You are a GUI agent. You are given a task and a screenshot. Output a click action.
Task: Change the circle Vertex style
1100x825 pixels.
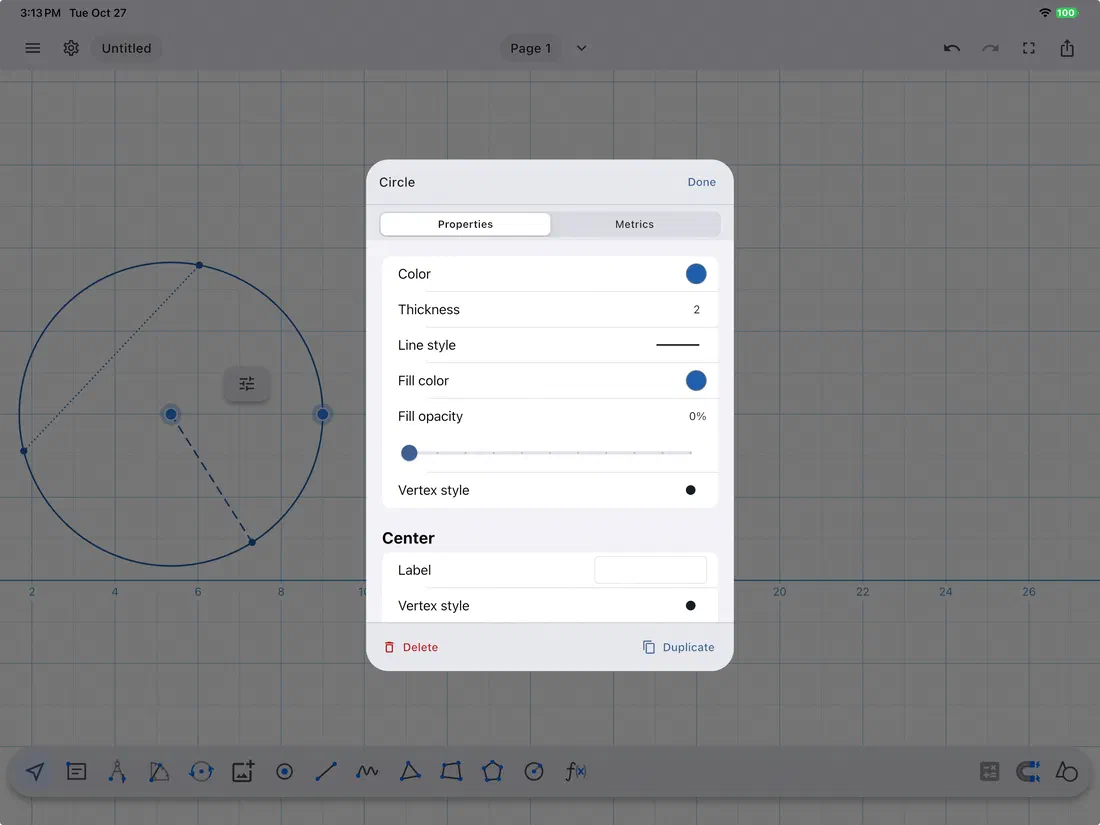[690, 490]
